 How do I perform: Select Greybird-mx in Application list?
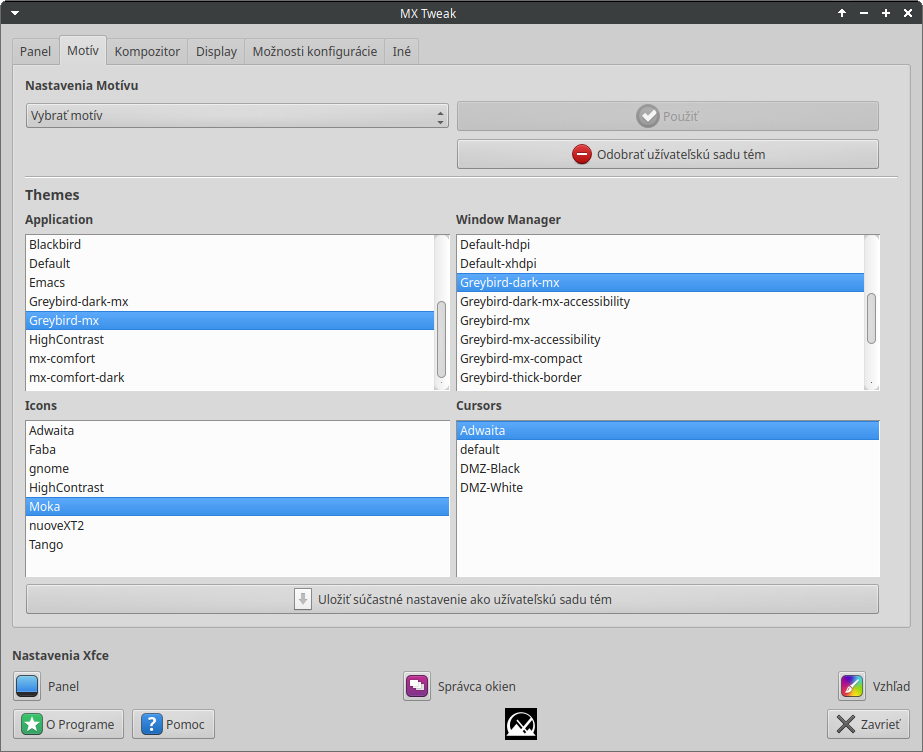[230, 321]
